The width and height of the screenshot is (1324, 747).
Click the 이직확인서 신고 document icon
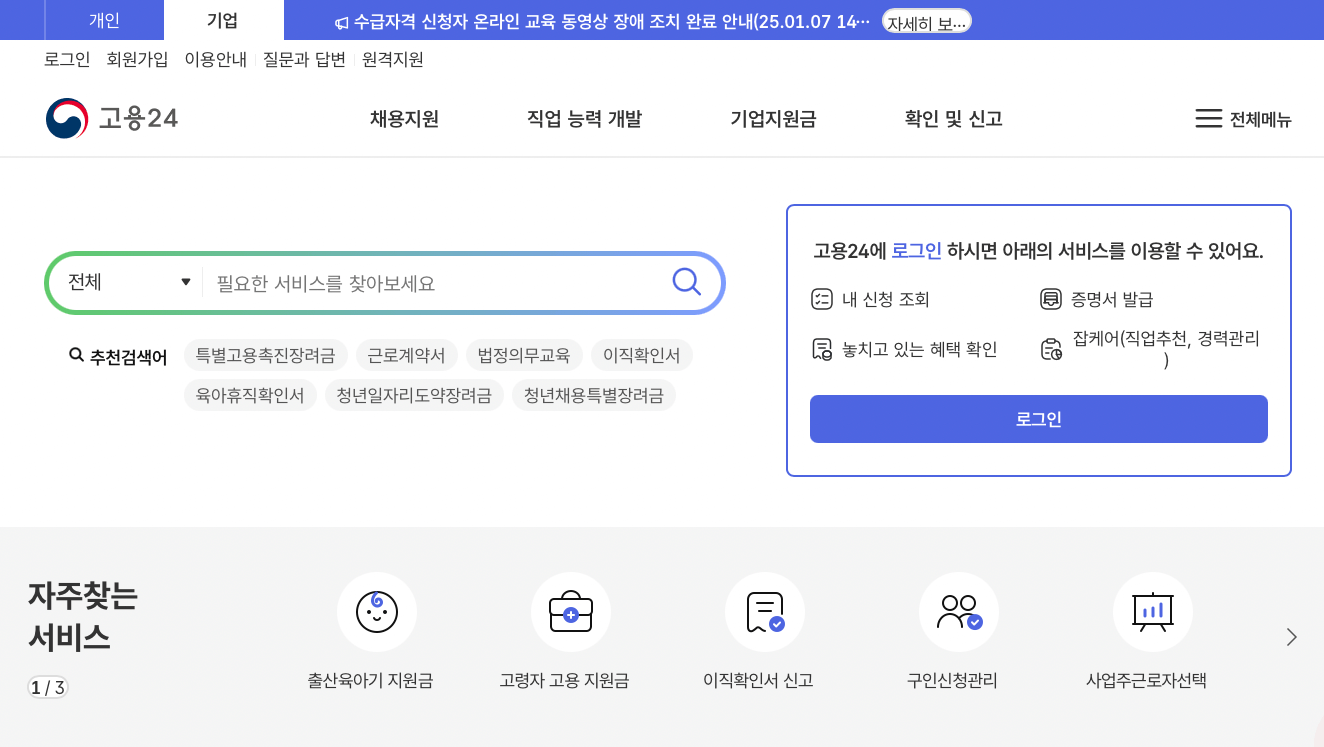click(x=765, y=612)
